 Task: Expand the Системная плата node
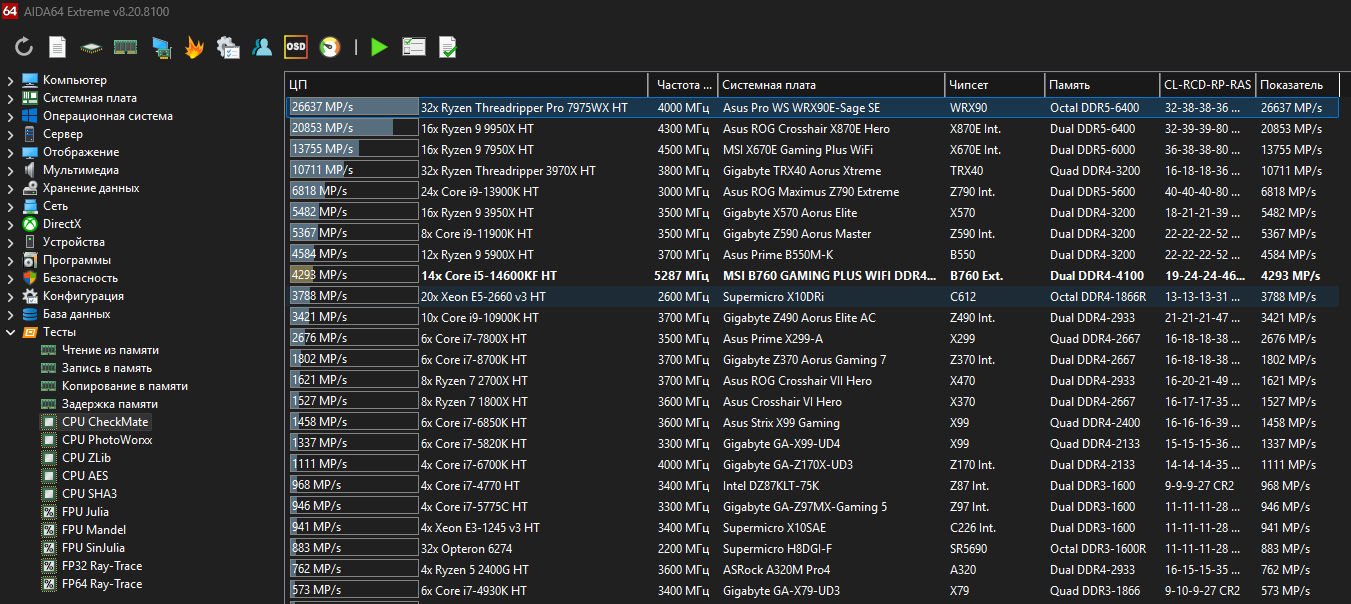tap(10, 98)
